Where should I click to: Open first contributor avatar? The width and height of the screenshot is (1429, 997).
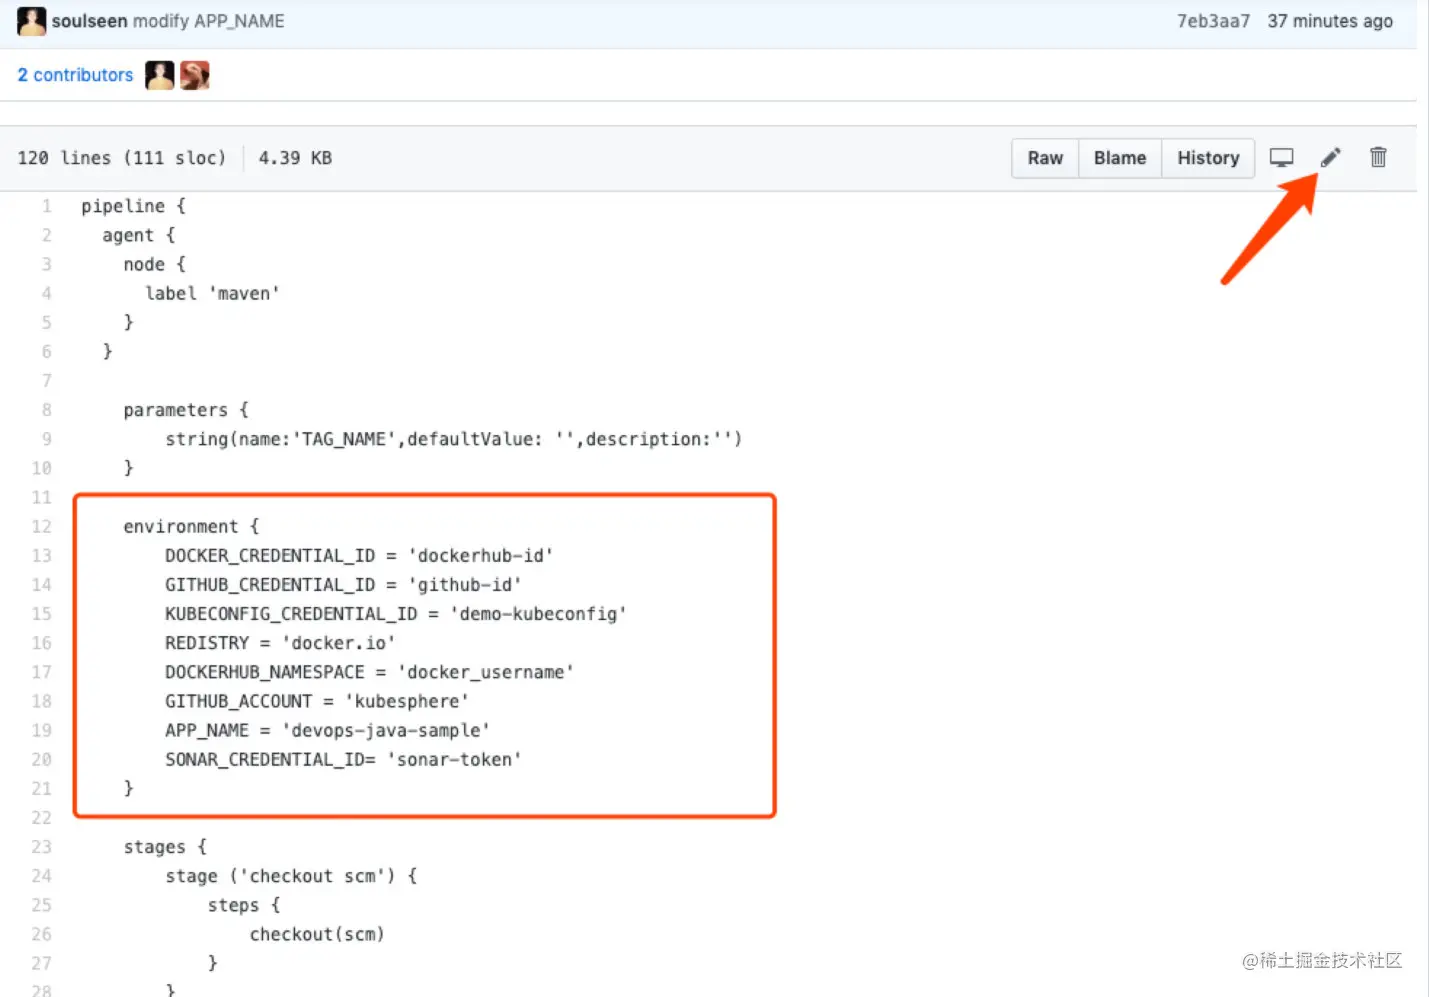click(160, 75)
